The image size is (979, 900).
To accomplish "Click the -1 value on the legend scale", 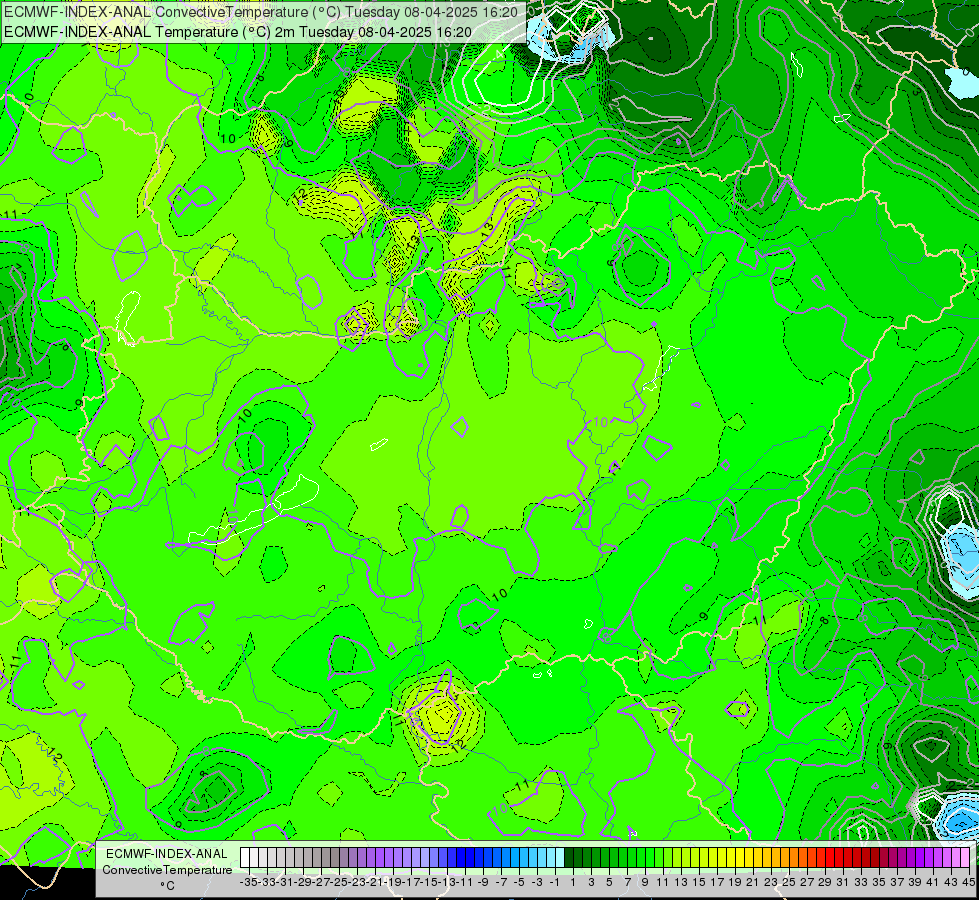I will pyautogui.click(x=554, y=882).
